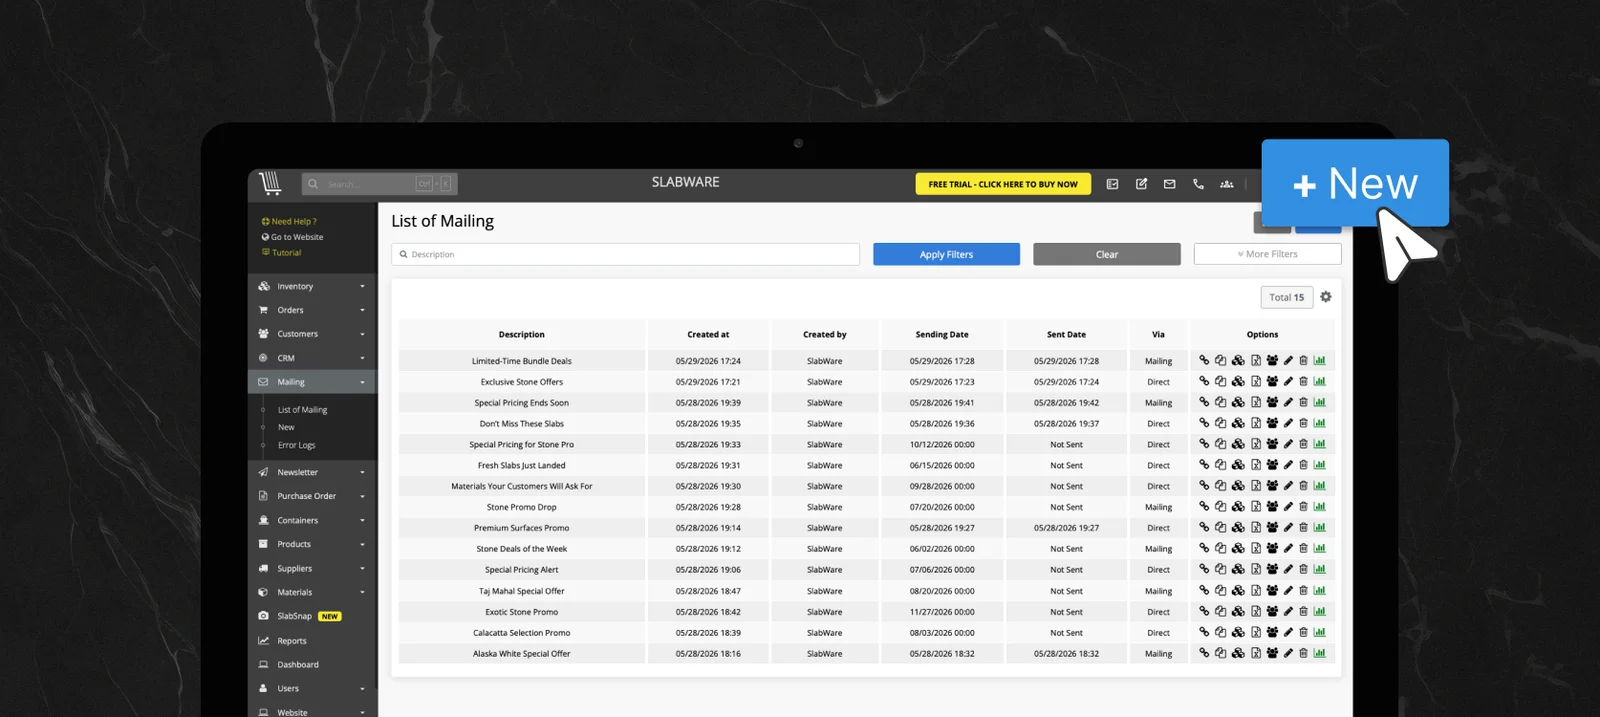Click the SlabWare cart logo icon
Viewport: 1600px width, 717px height.
[x=271, y=183]
